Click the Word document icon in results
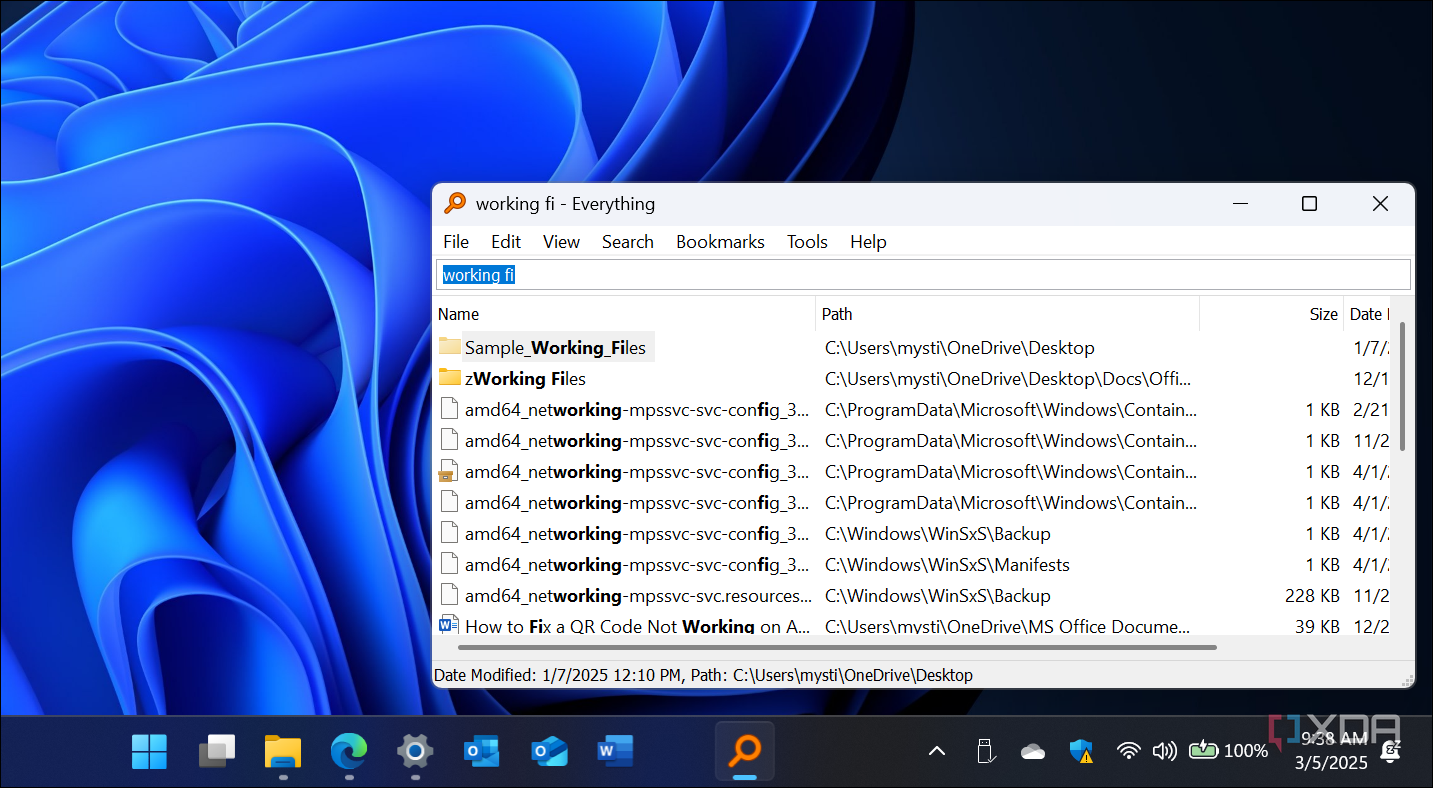Image resolution: width=1433 pixels, height=788 pixels. [449, 626]
